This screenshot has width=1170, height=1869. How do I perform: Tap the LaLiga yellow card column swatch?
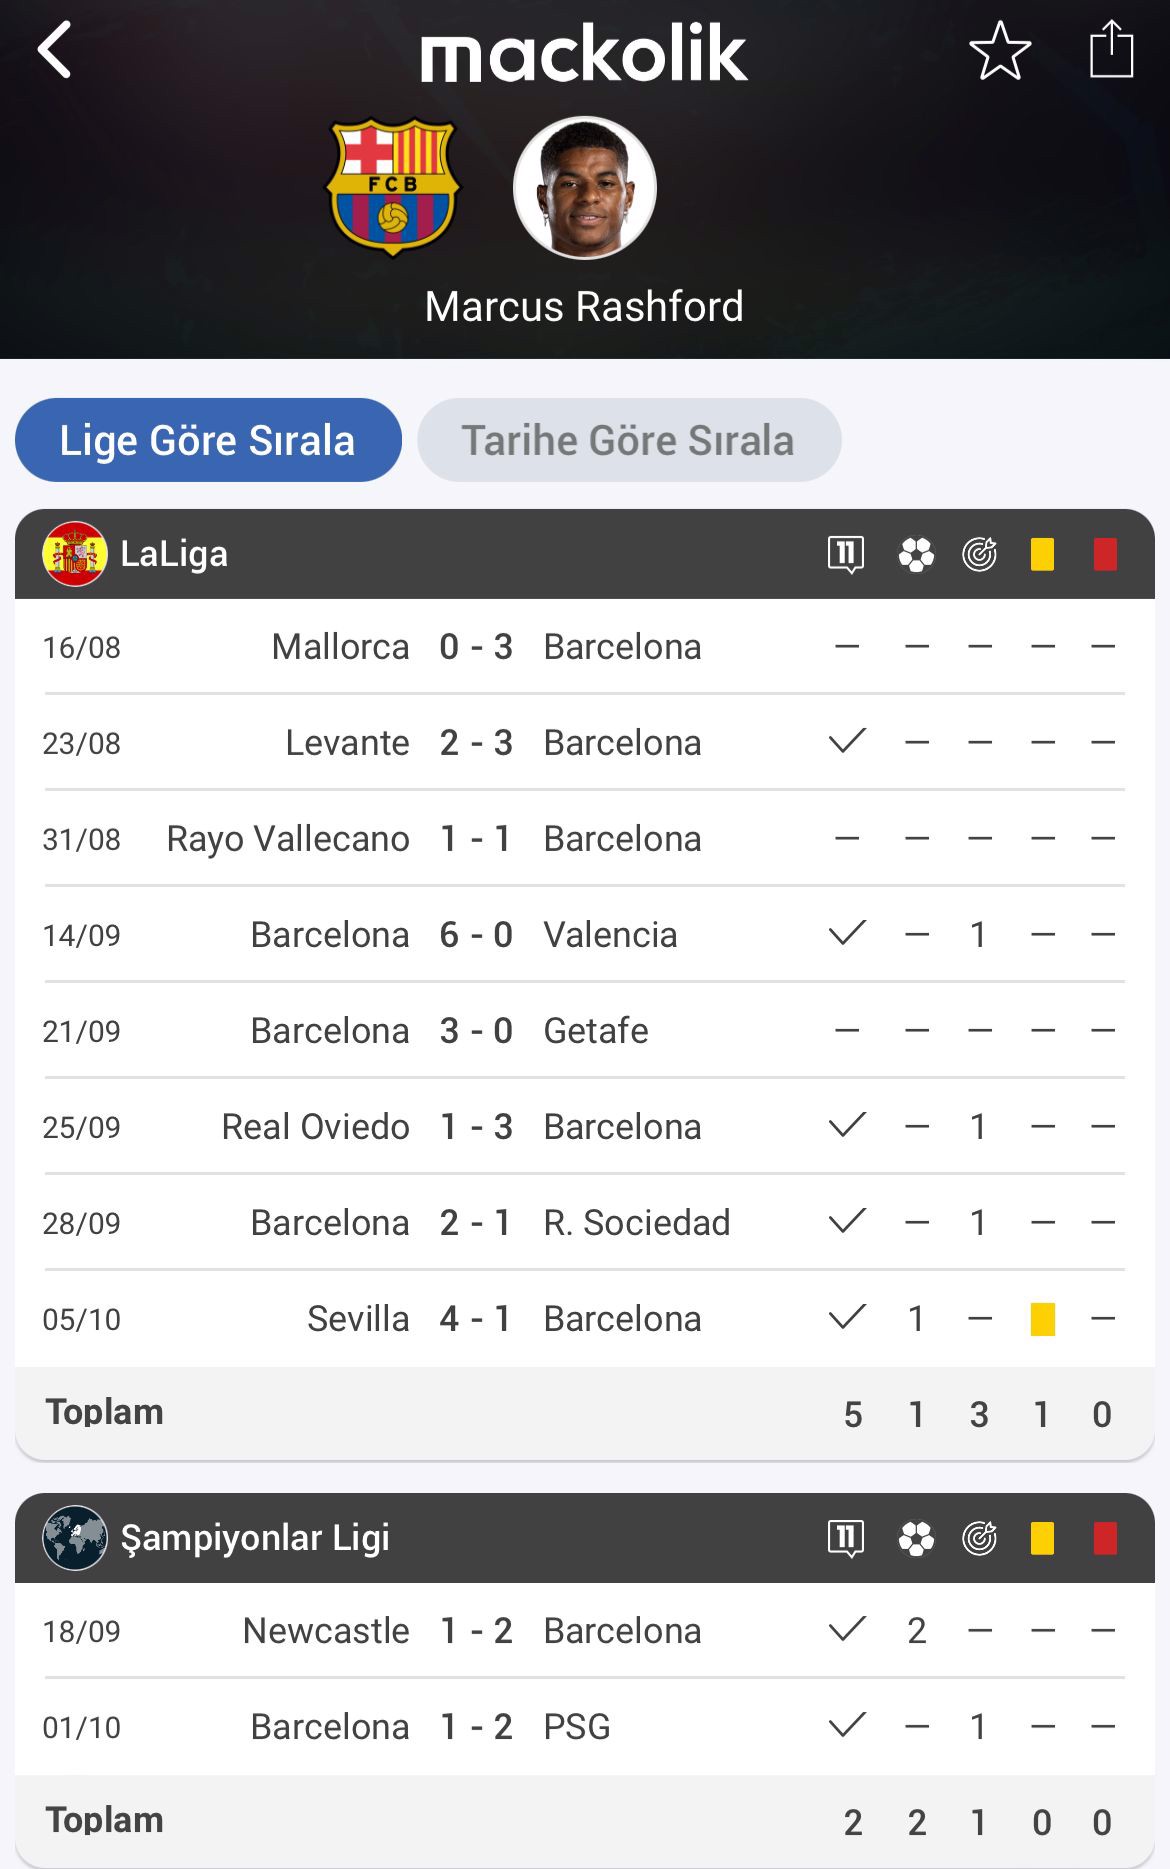coord(1042,554)
